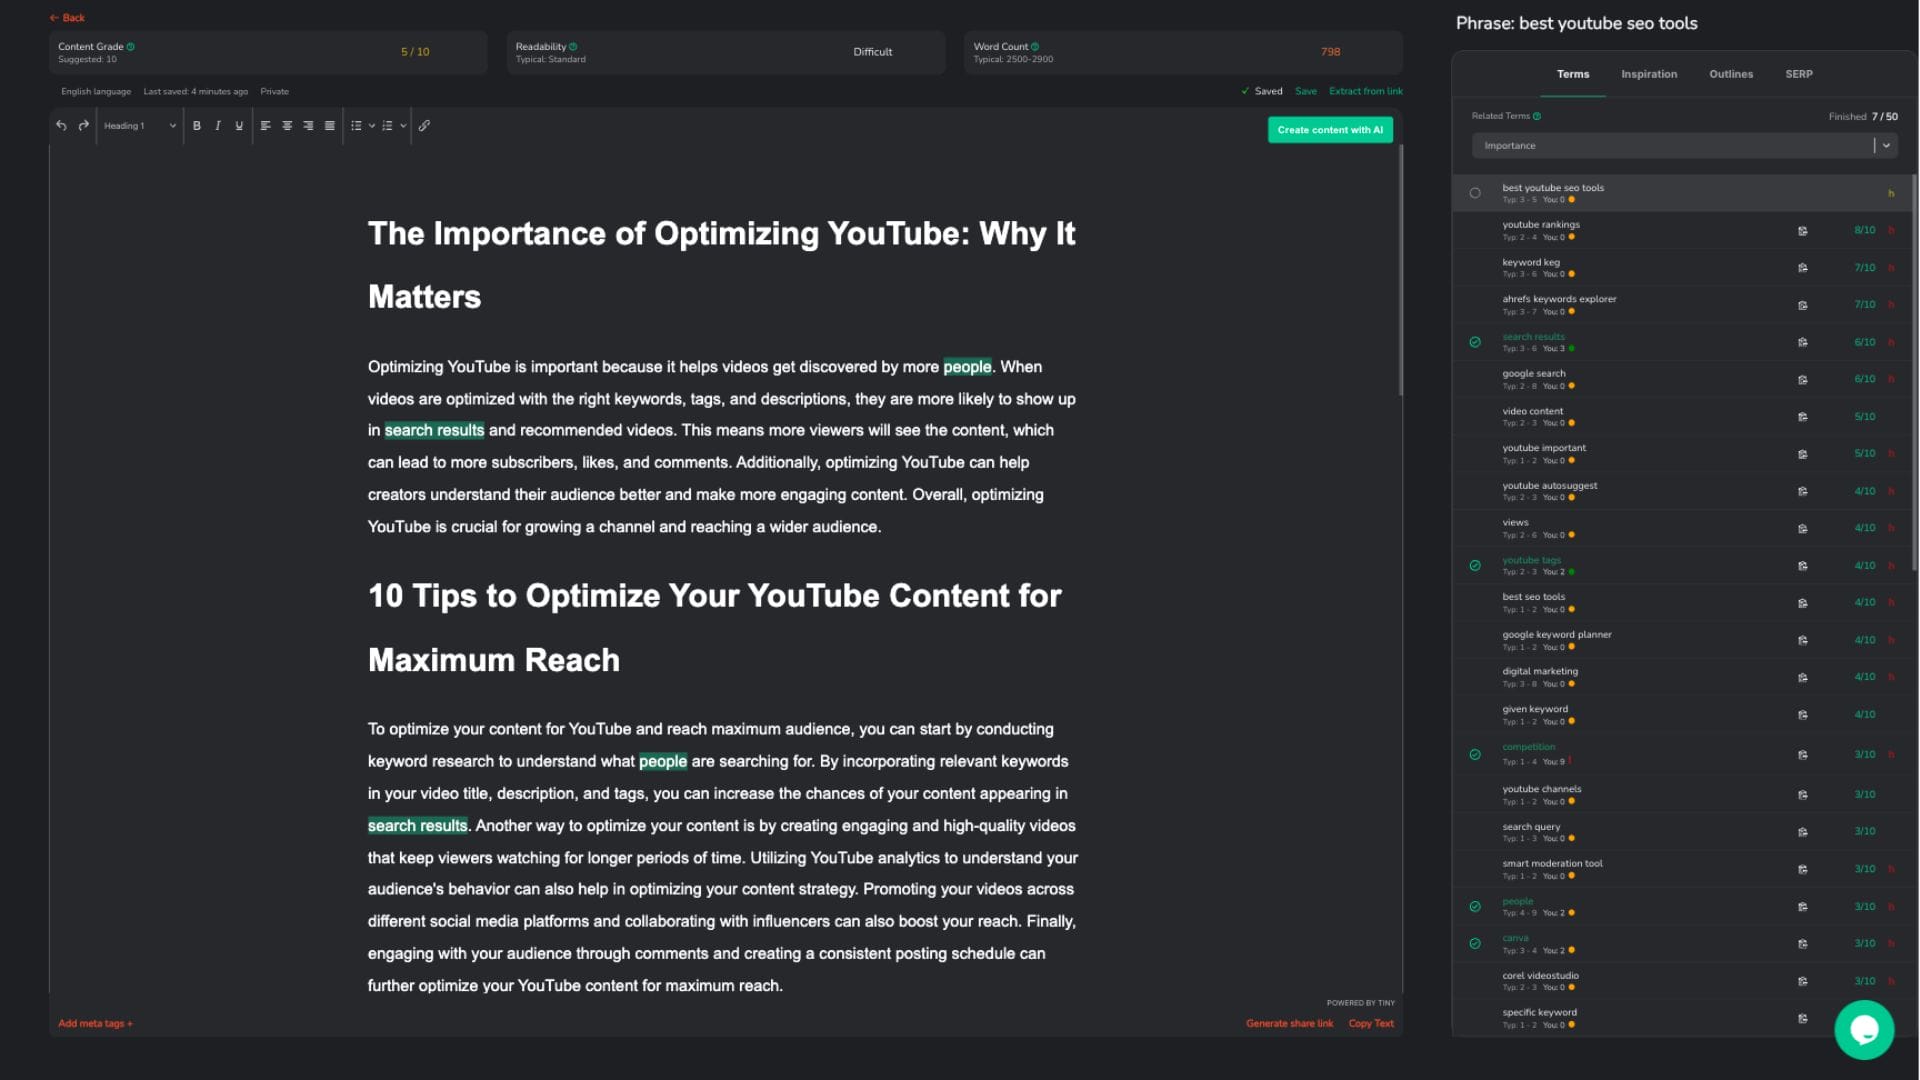Select radio circle for 'best youtube seo tools'
The width and height of the screenshot is (1920, 1080).
1475,194
